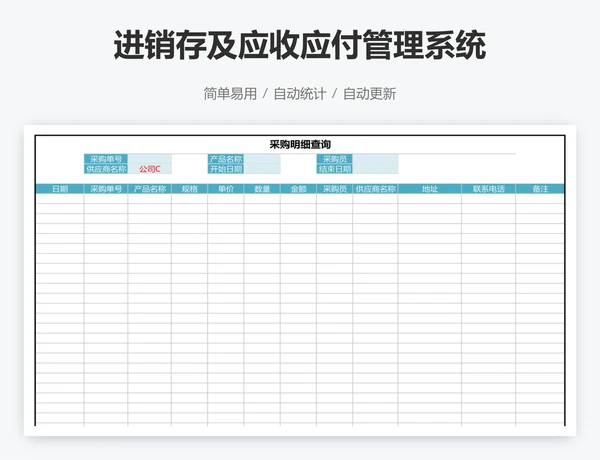Screen dimensions: 600x460
Task: Click the 单价 column header
Action: (225, 188)
